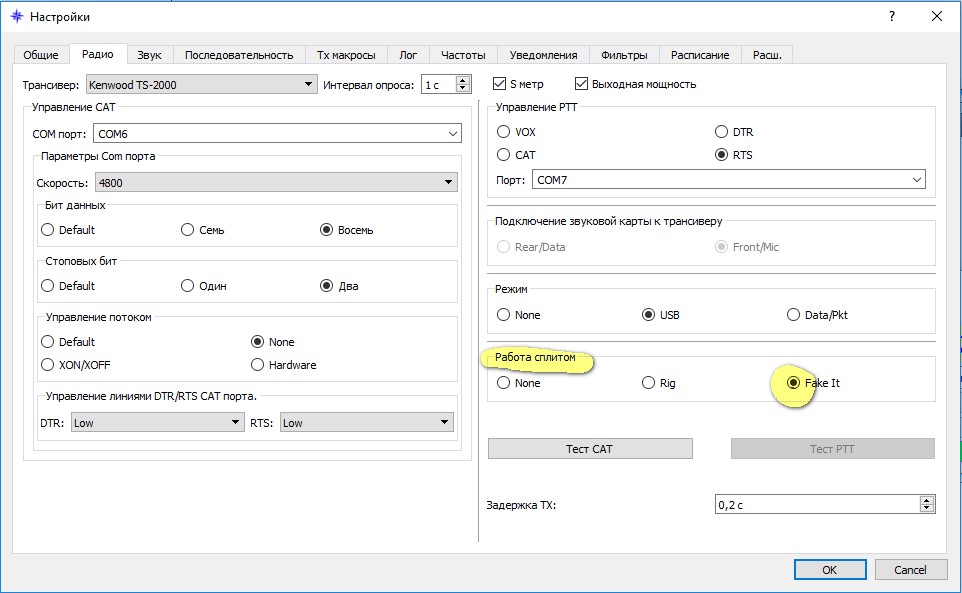Click the help question mark icon
The image size is (962, 593).
[x=890, y=17]
